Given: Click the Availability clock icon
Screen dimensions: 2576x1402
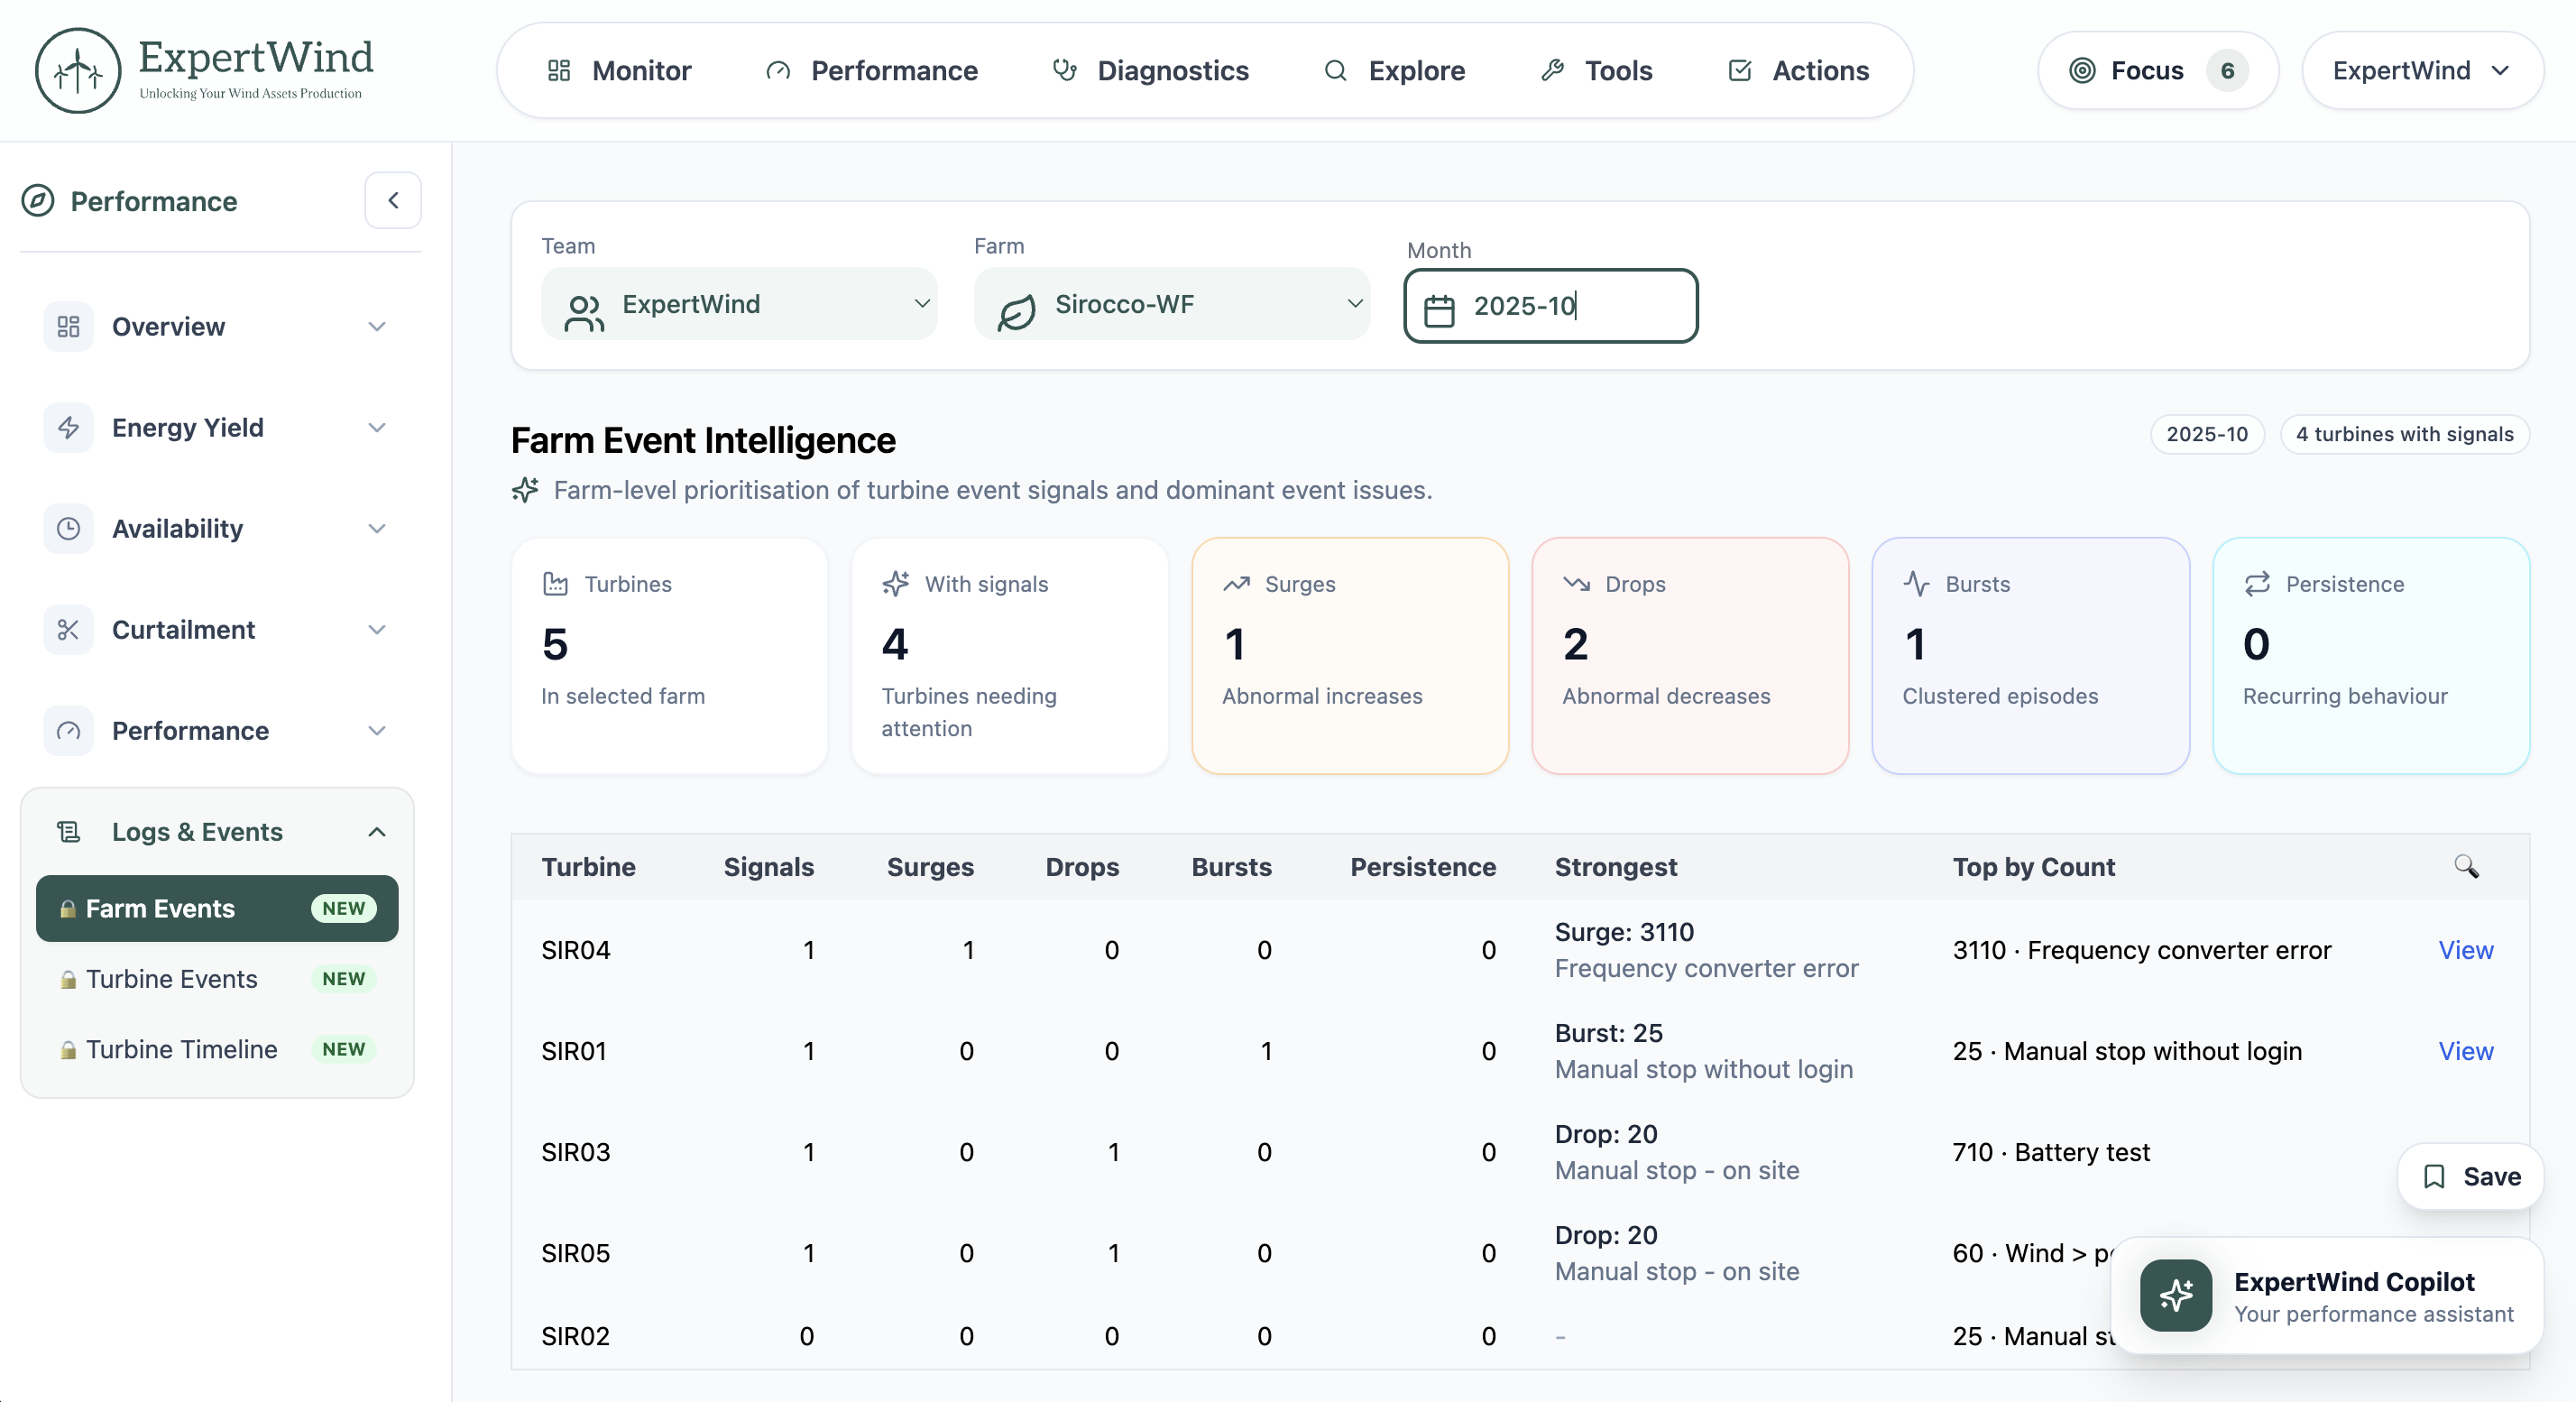Looking at the screenshot, I should (68, 529).
